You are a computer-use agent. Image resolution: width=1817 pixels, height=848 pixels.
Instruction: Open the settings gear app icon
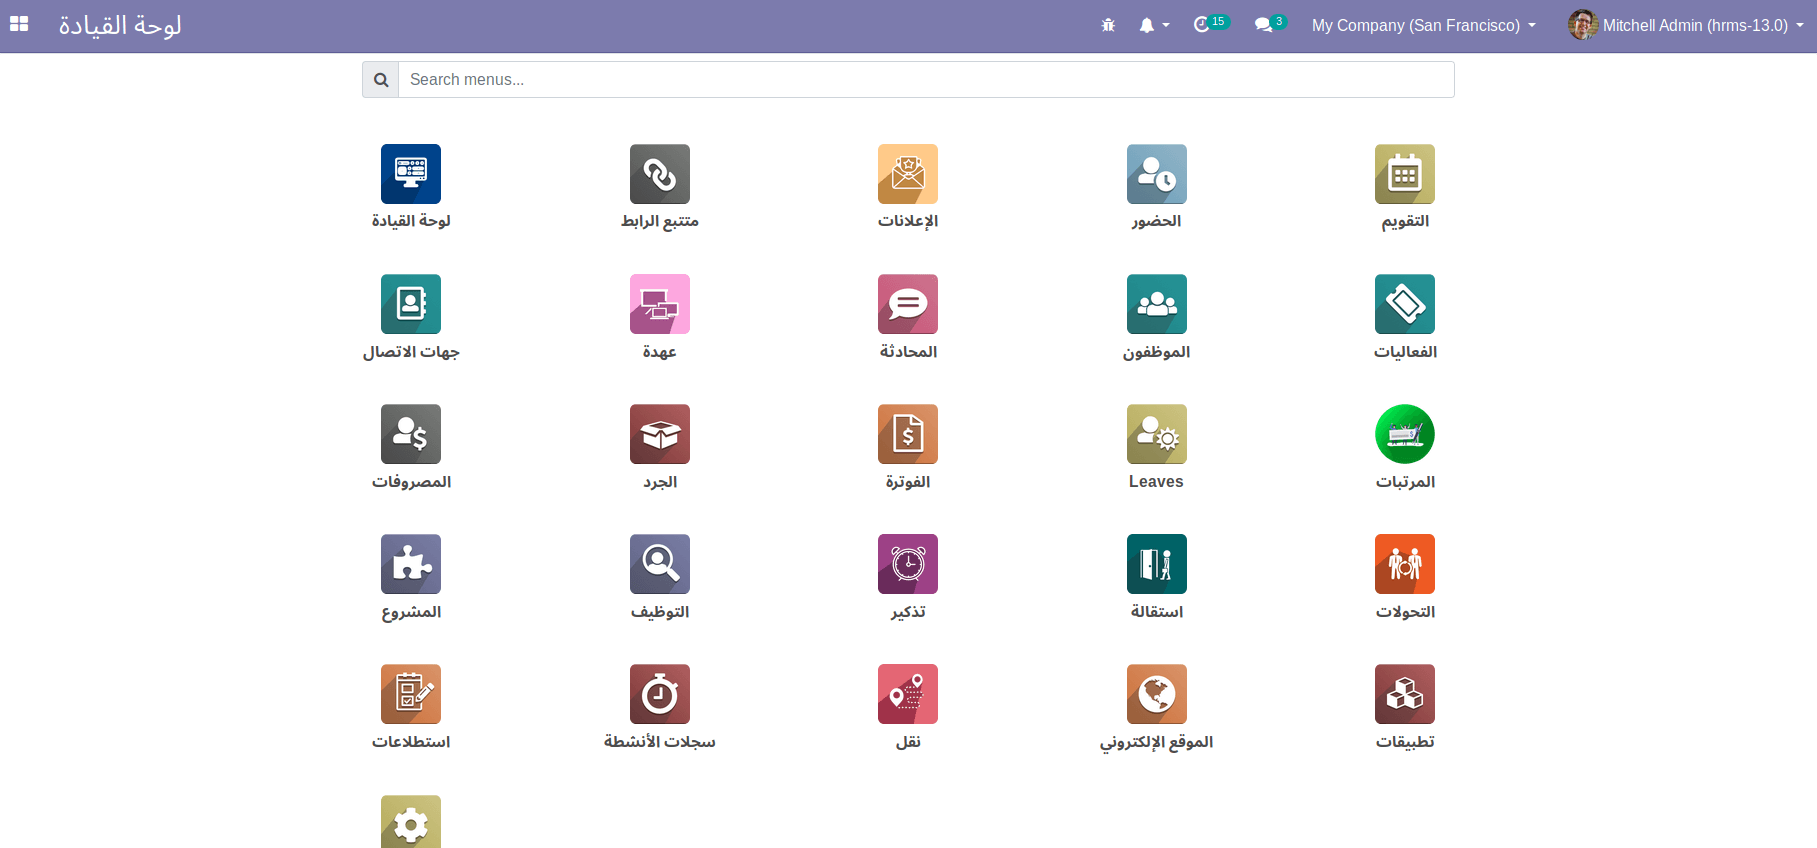coord(411,822)
